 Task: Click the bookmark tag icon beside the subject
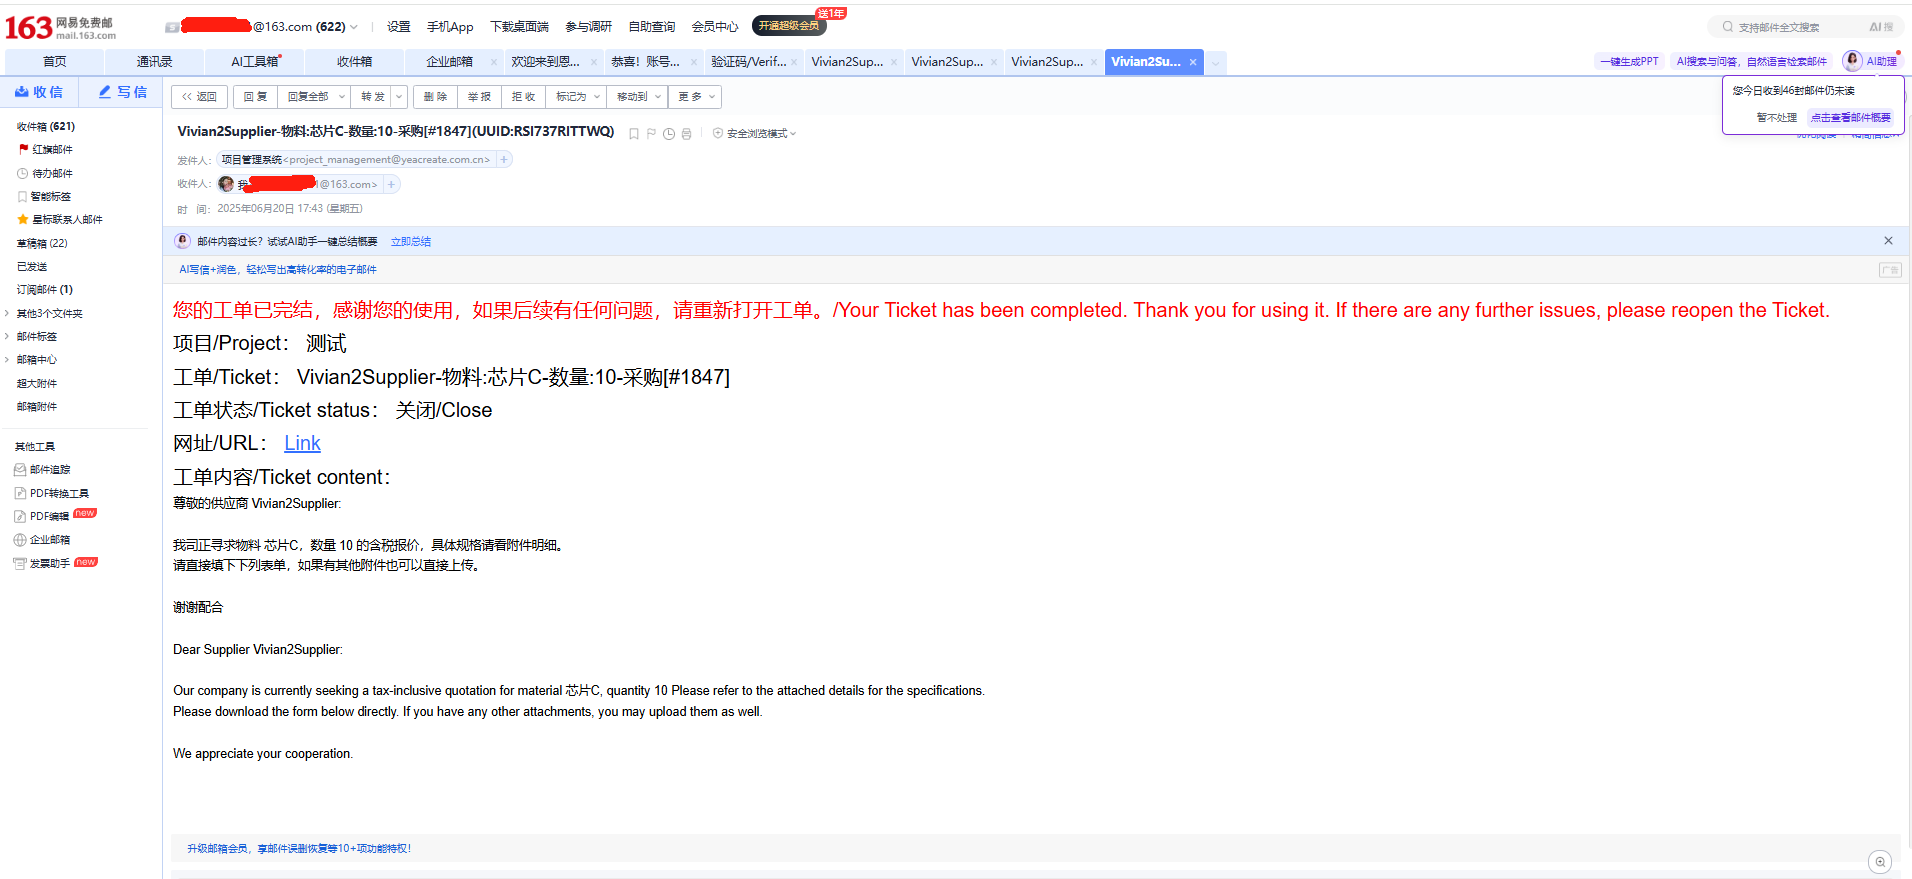coord(633,134)
